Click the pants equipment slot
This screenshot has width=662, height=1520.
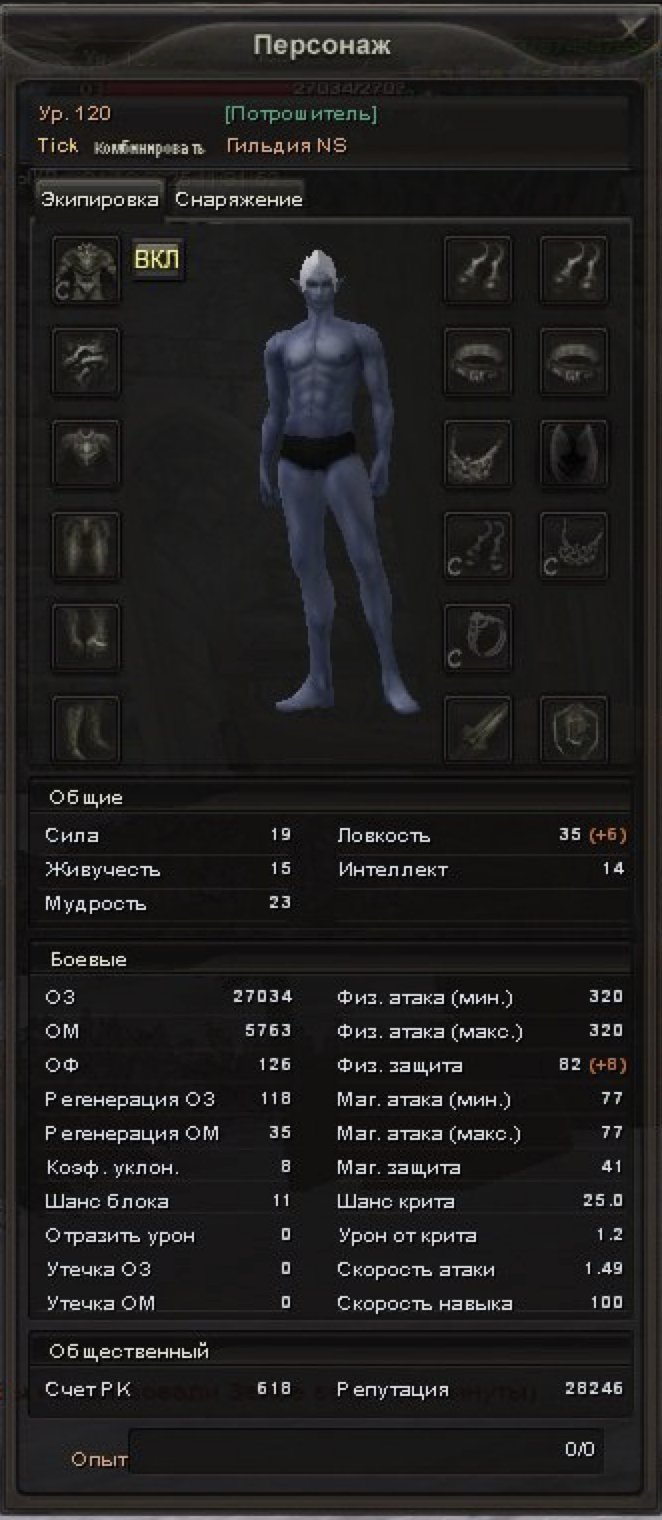(x=86, y=546)
